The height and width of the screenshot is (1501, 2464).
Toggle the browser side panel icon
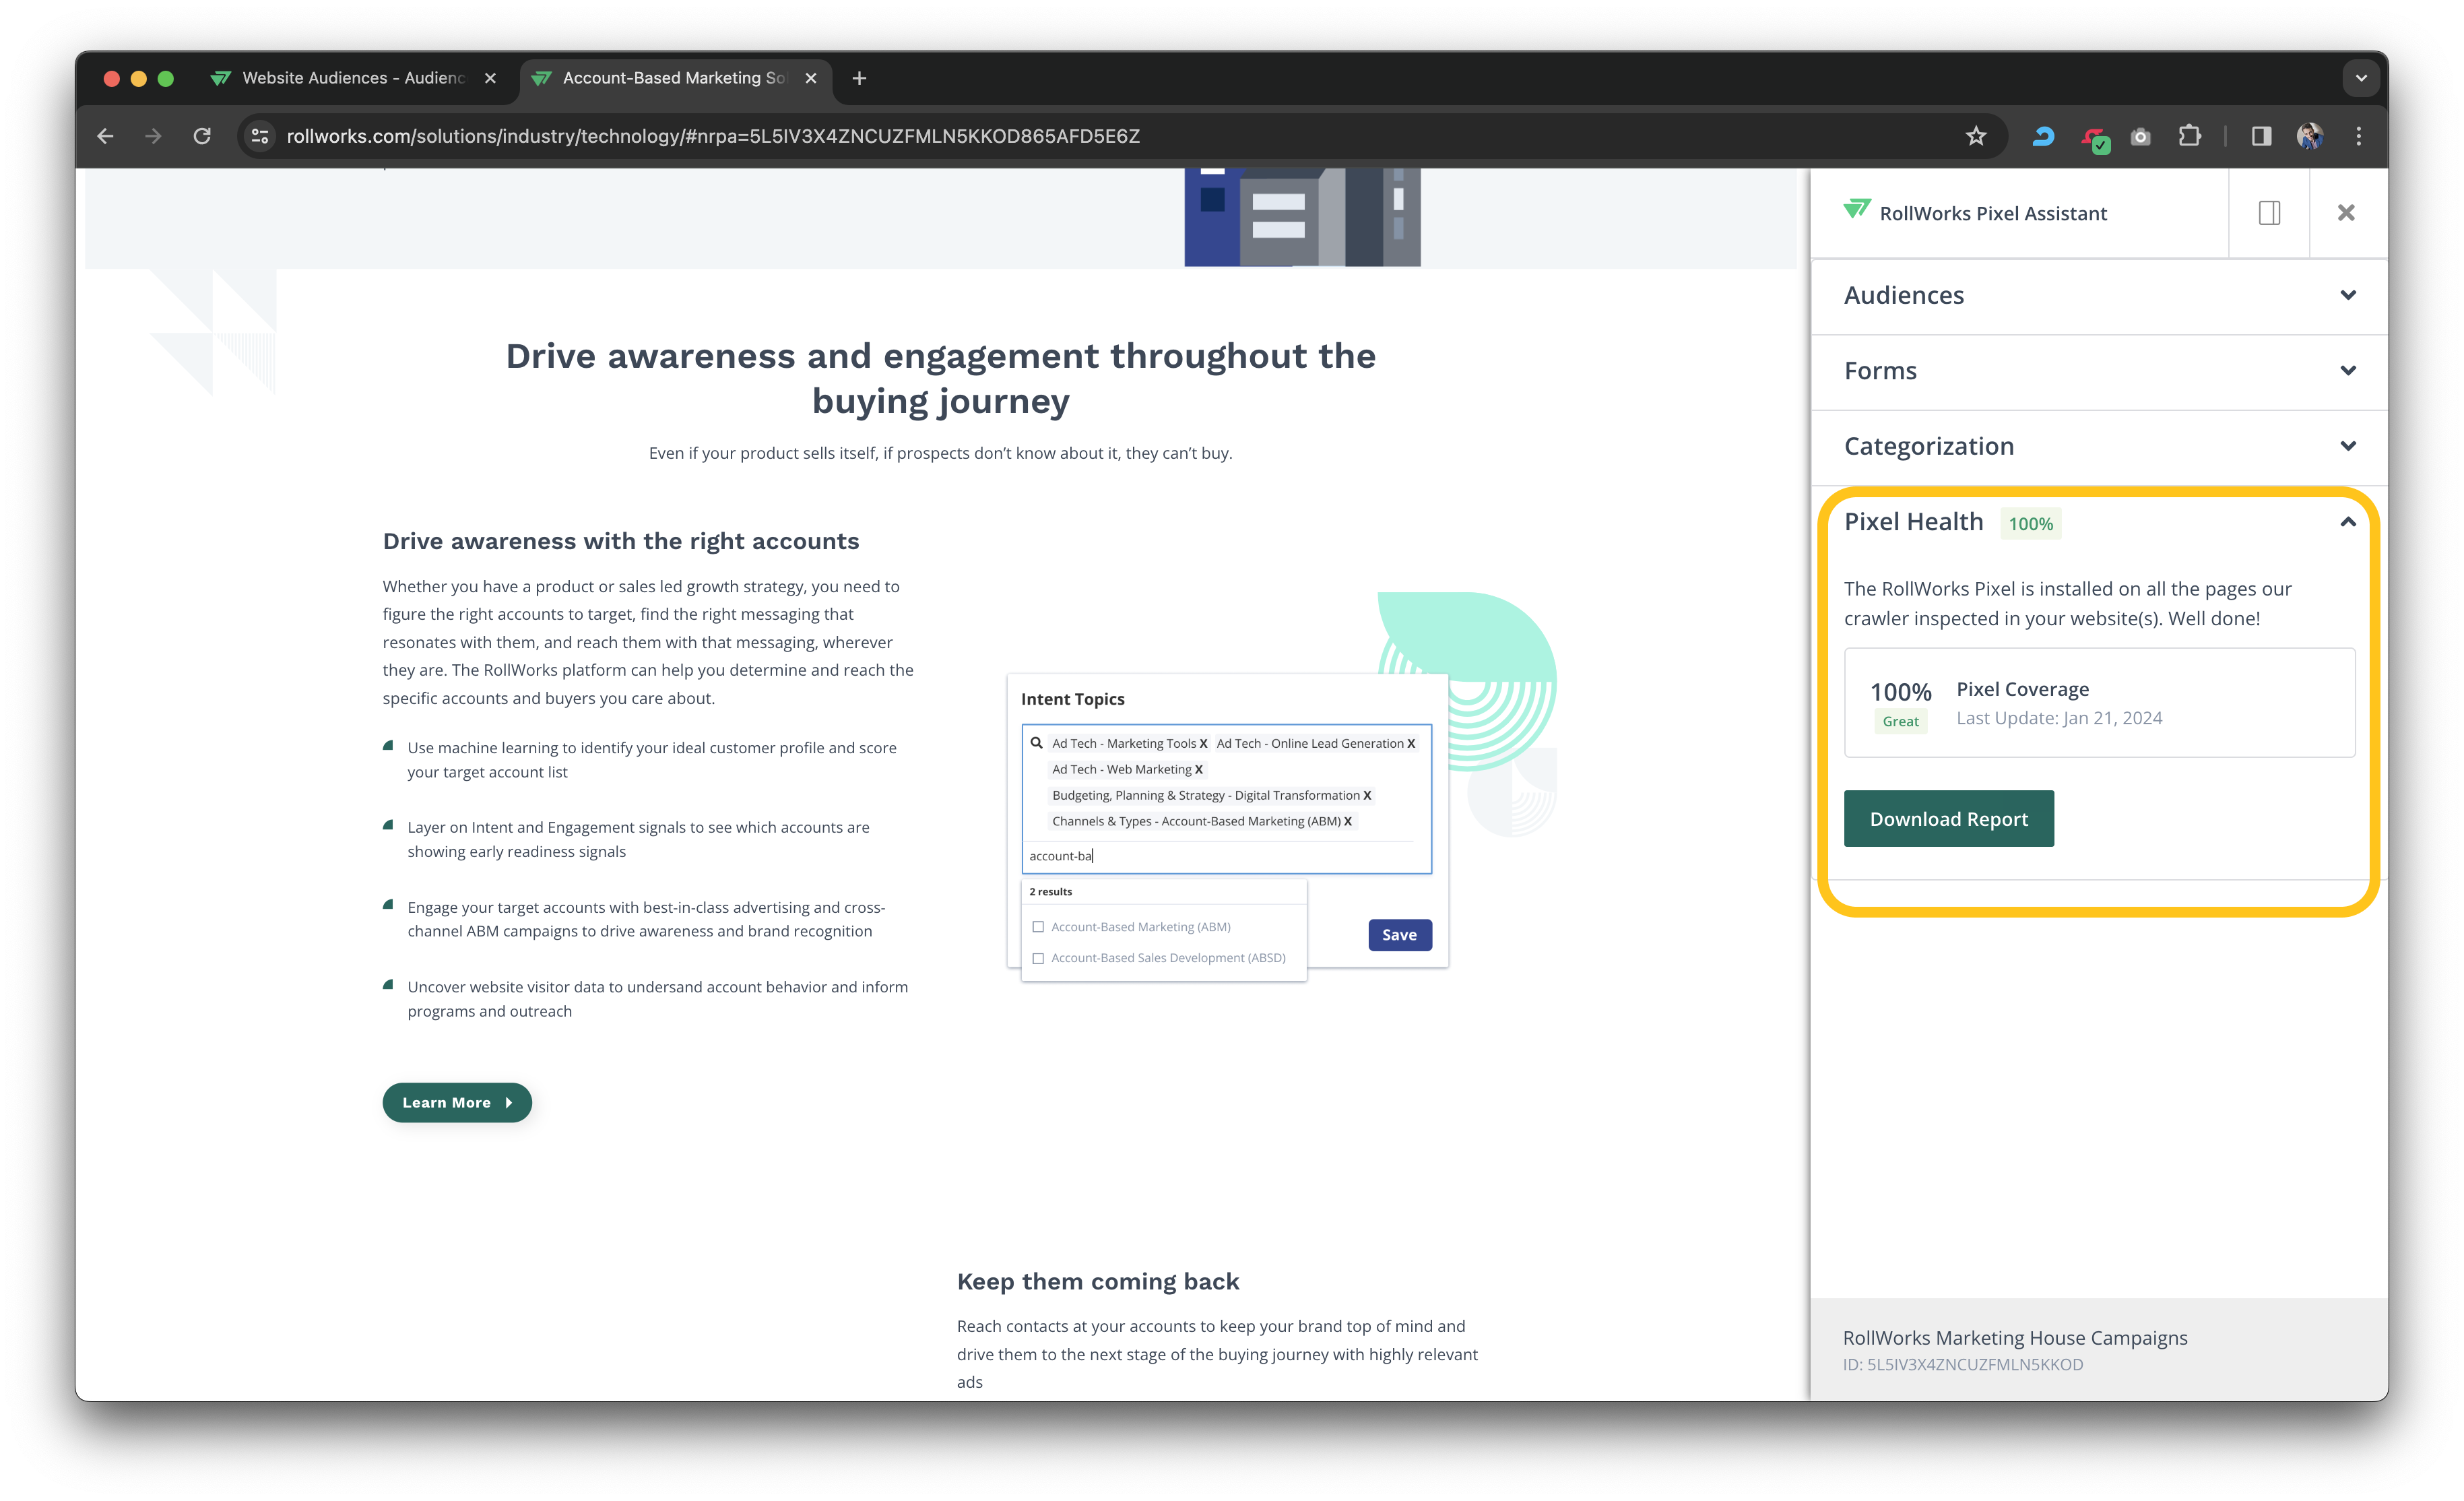[2261, 136]
